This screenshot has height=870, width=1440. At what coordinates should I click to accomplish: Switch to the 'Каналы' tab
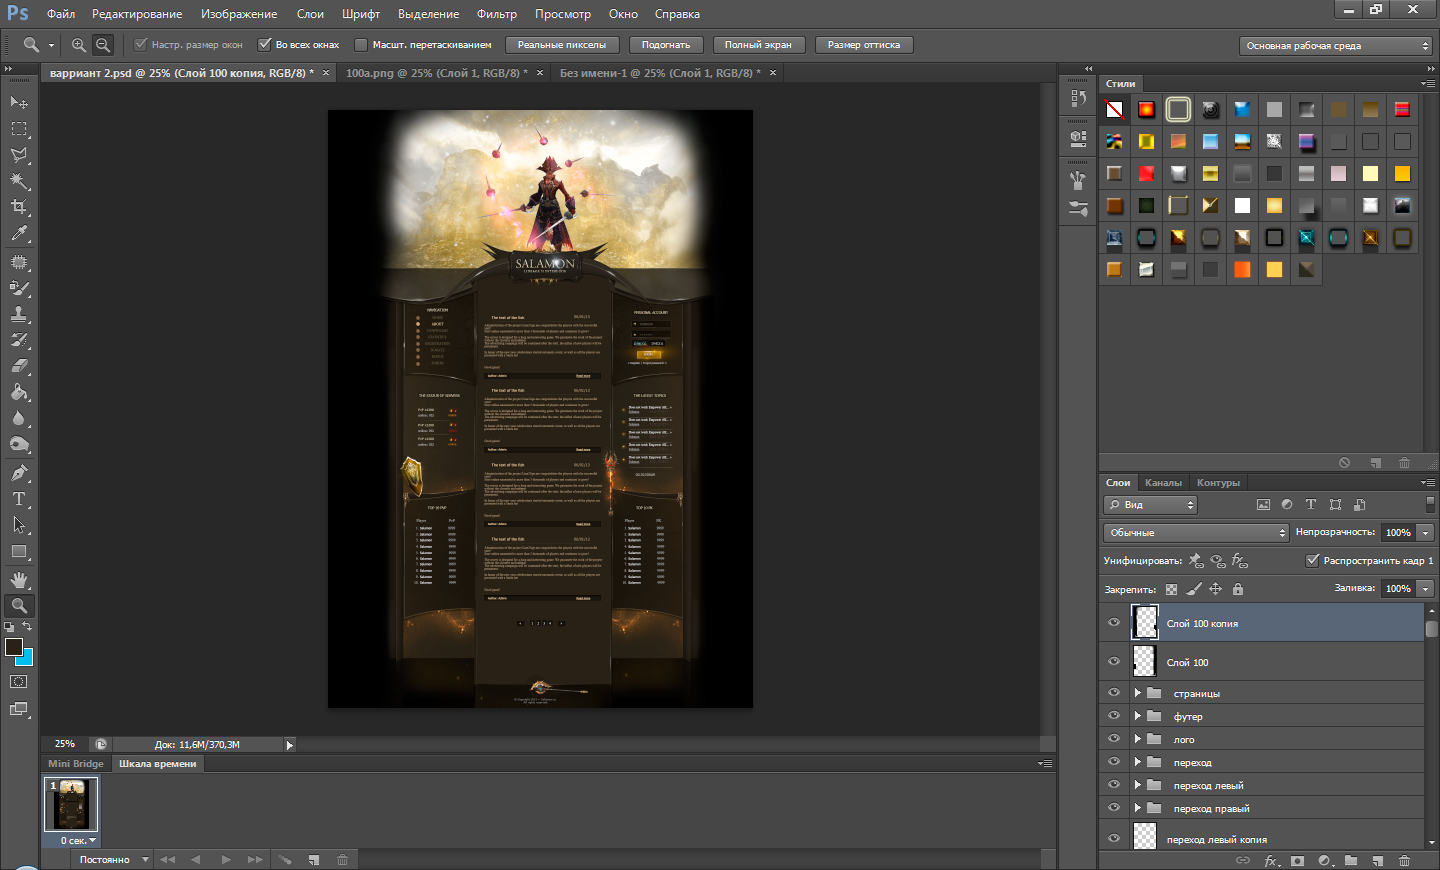(1163, 483)
